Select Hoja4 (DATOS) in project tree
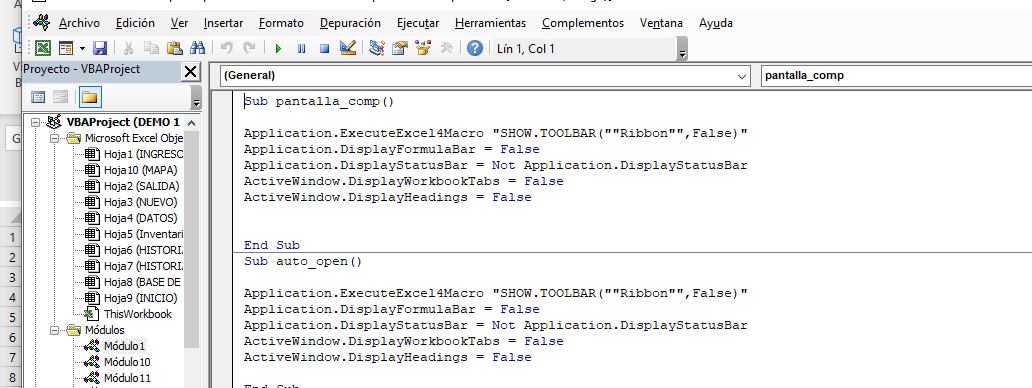 click(x=140, y=218)
